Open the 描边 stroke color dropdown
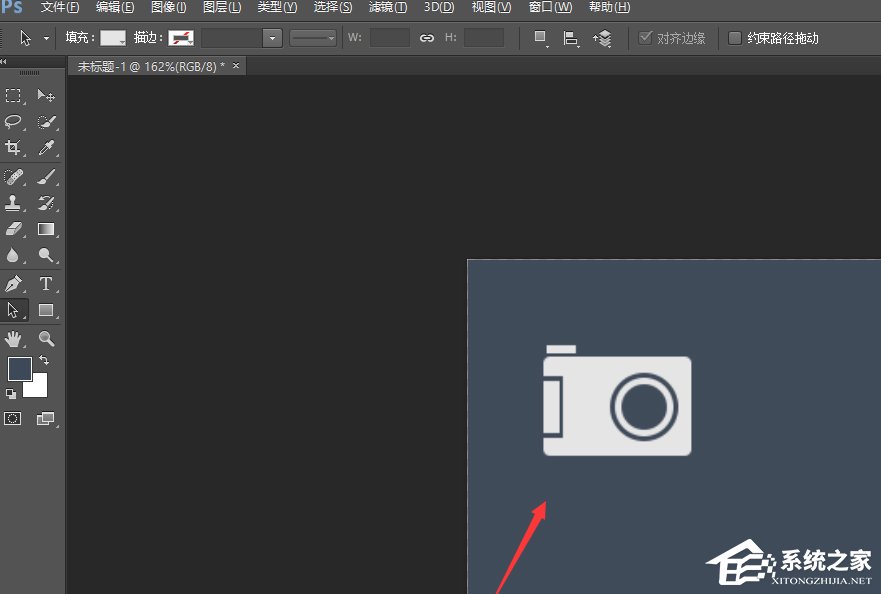Viewport: 881px width, 594px height. click(181, 38)
